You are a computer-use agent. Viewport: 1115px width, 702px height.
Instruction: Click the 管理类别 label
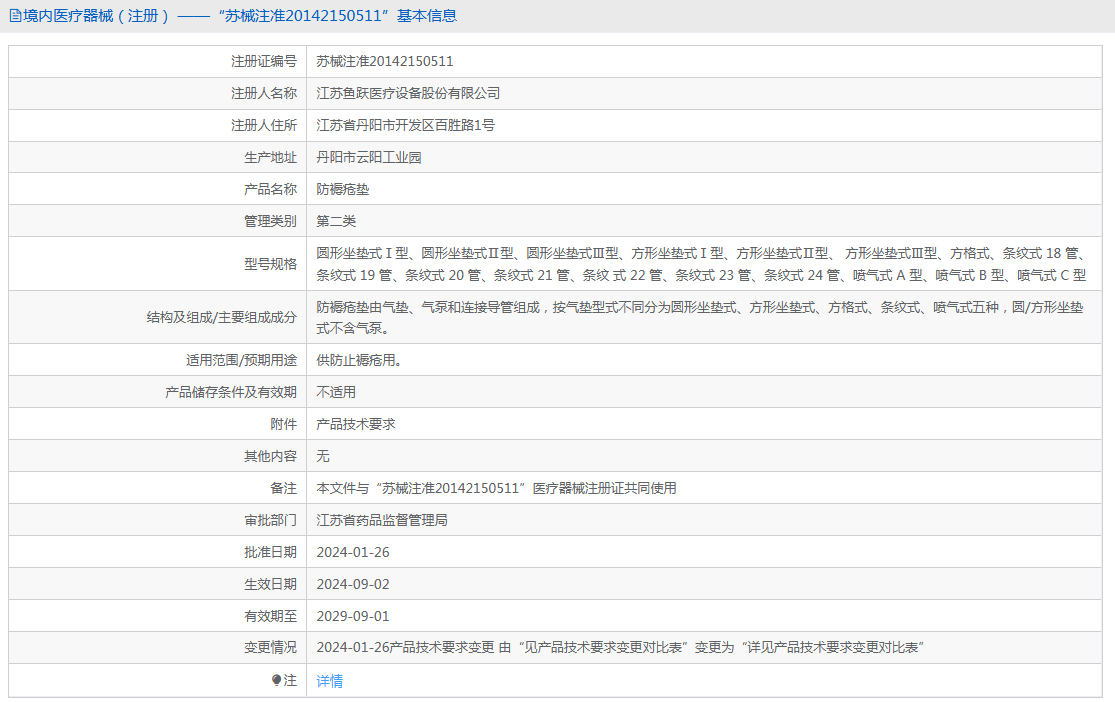tap(270, 221)
